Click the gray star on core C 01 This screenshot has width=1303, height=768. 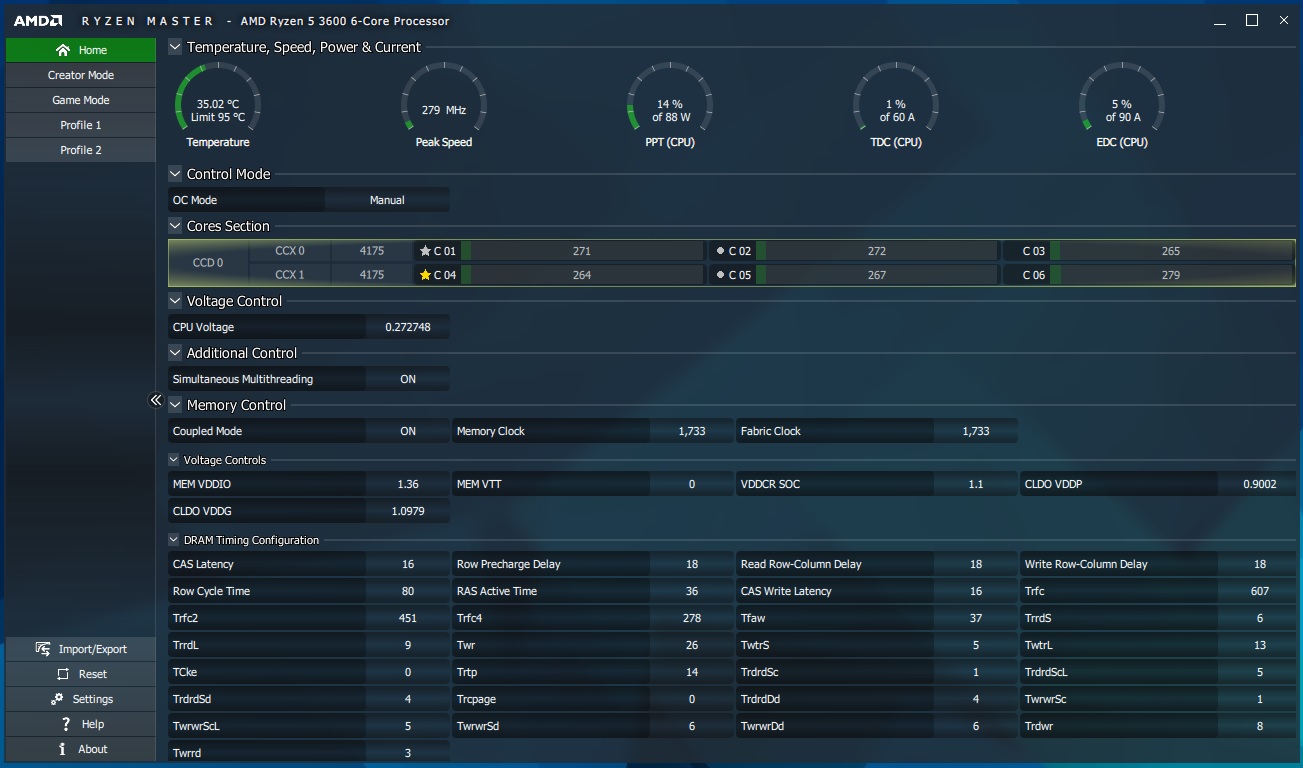(x=425, y=251)
